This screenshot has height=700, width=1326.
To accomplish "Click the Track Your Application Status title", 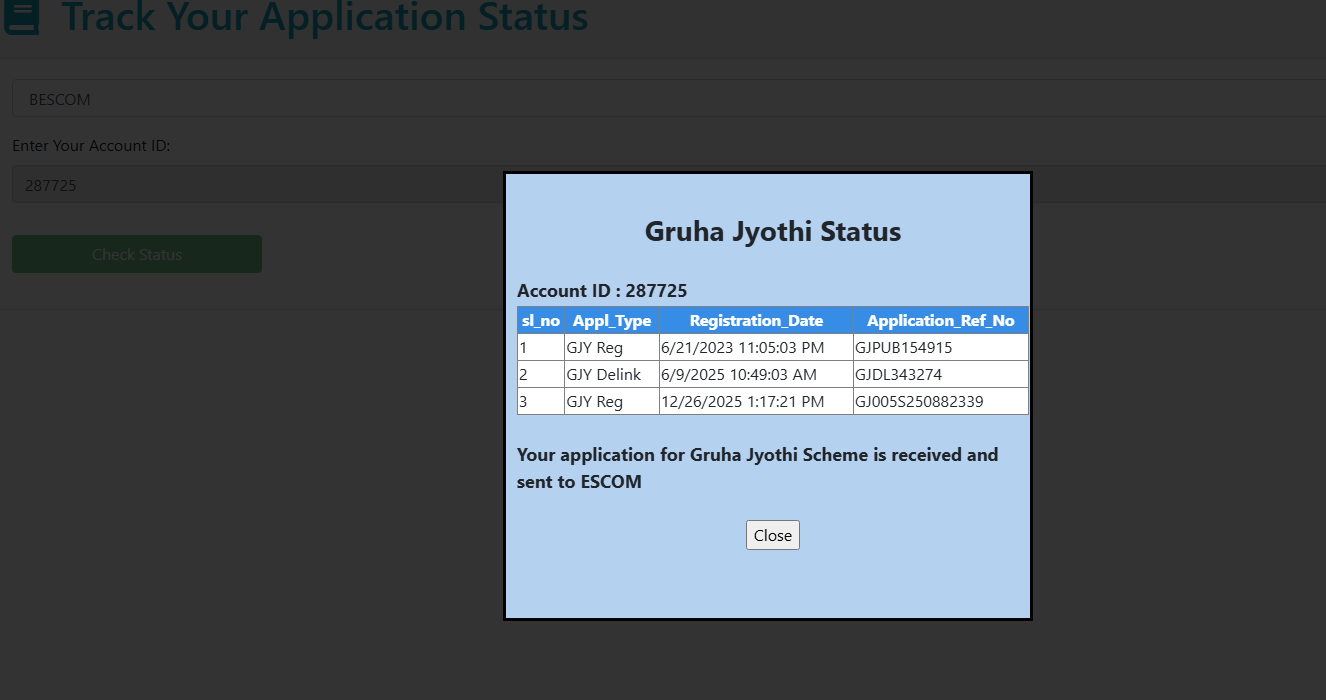I will pos(325,17).
